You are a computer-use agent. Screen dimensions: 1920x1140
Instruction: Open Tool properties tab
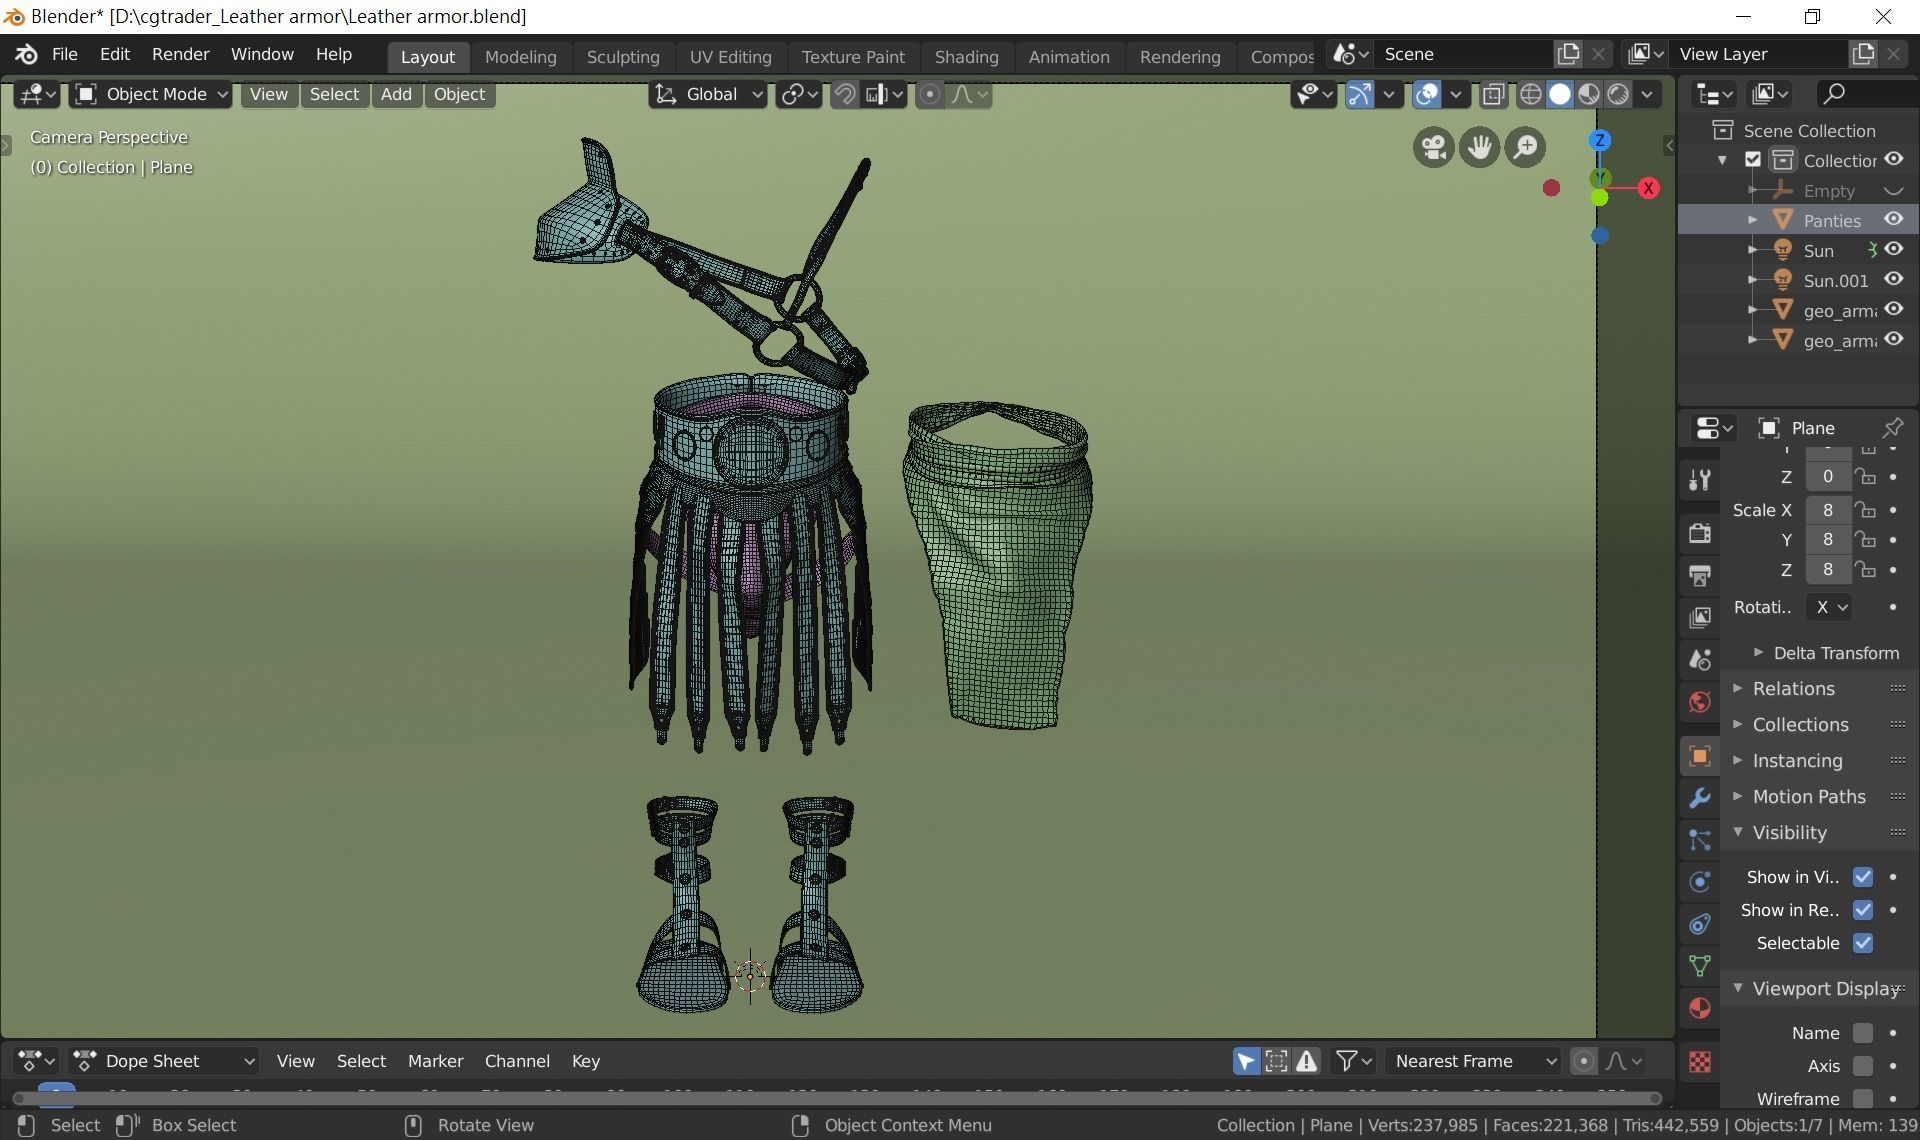pyautogui.click(x=1700, y=480)
